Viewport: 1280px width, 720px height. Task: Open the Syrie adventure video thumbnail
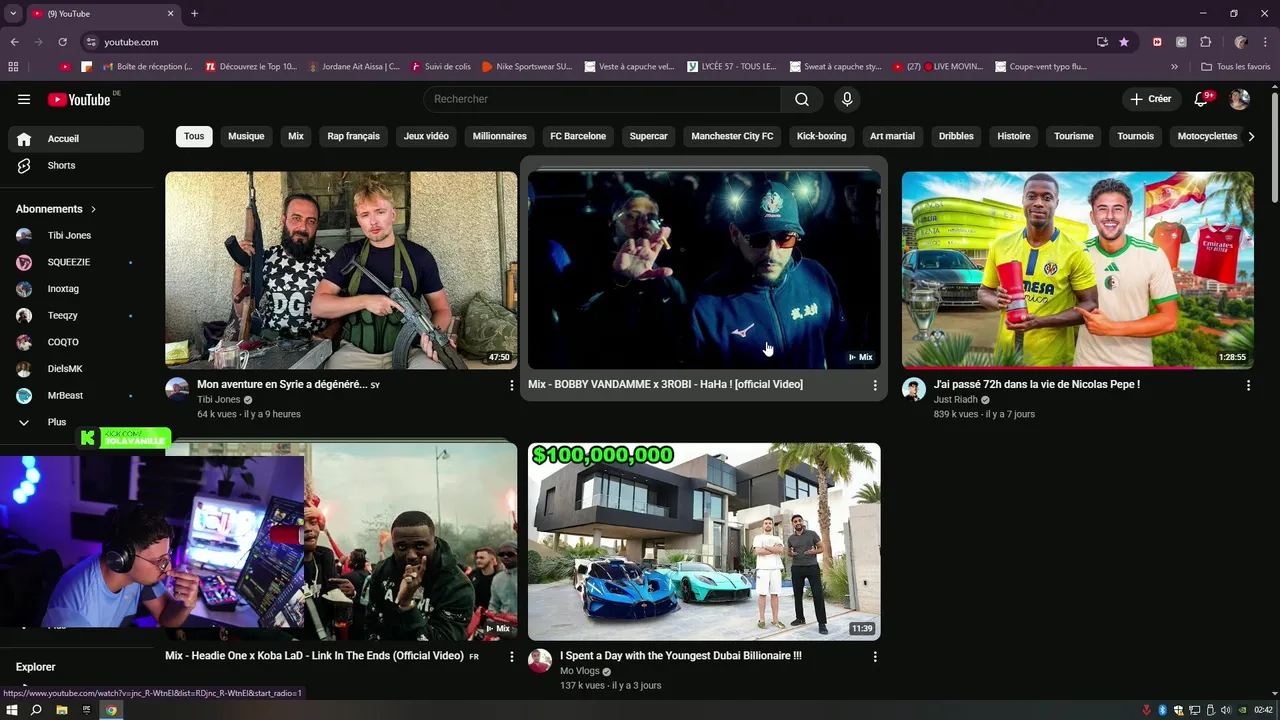click(x=341, y=270)
